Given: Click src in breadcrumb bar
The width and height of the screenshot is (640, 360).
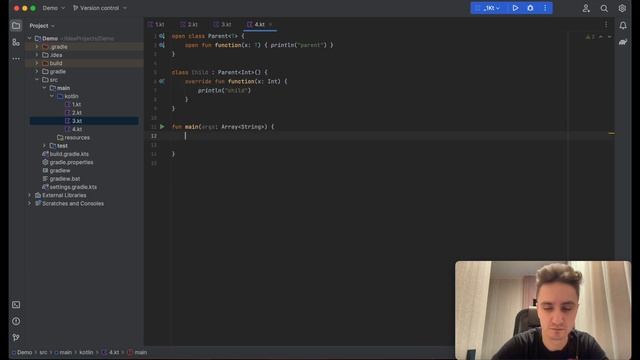Looking at the screenshot, I should click(43, 352).
